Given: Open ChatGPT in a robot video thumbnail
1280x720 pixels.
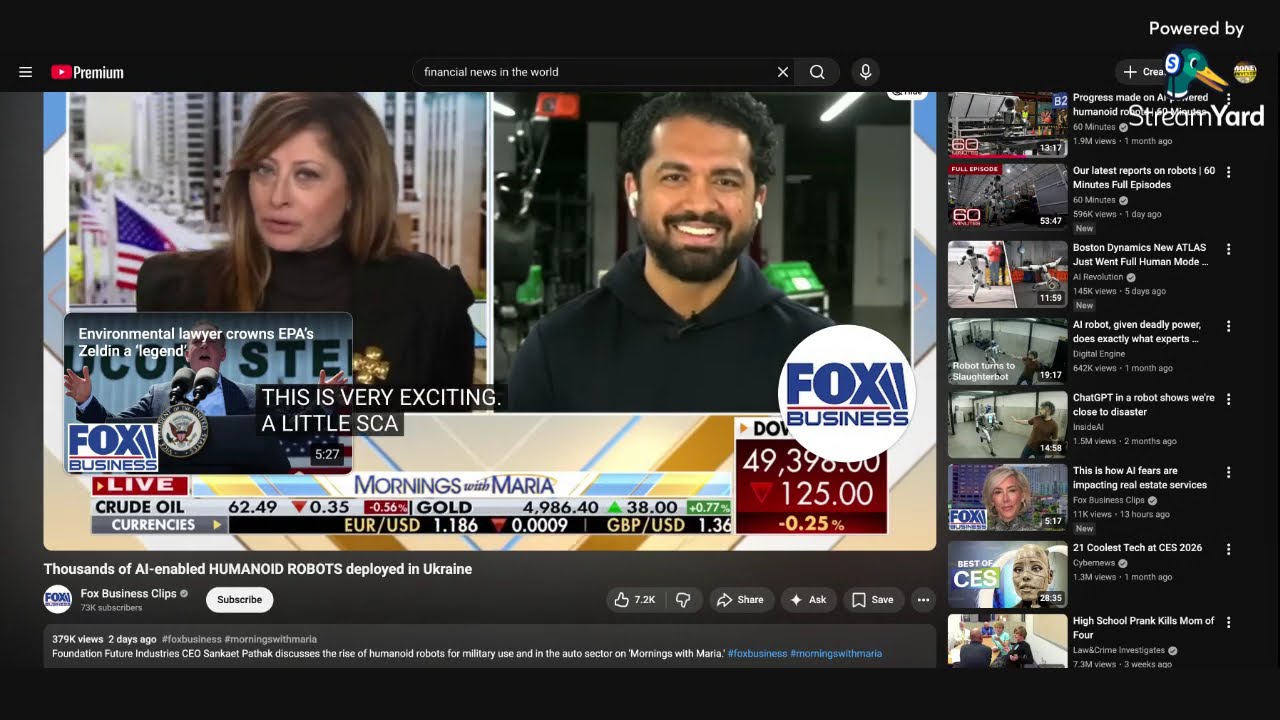Looking at the screenshot, I should (1007, 424).
